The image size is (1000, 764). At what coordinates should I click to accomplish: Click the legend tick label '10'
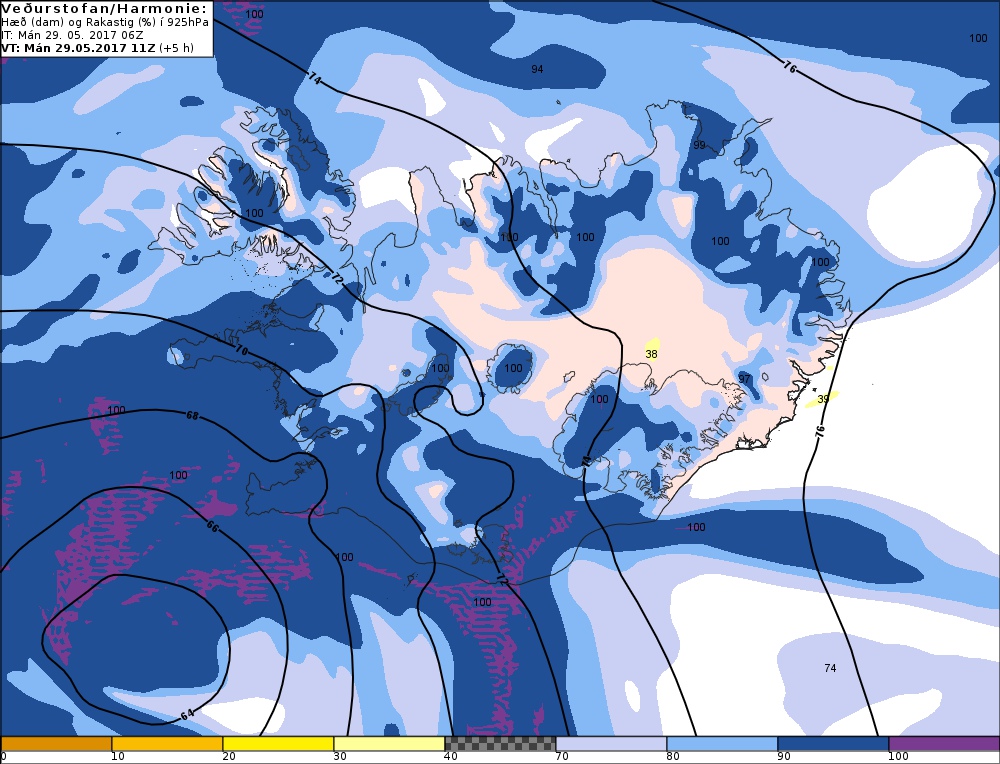tap(118, 756)
